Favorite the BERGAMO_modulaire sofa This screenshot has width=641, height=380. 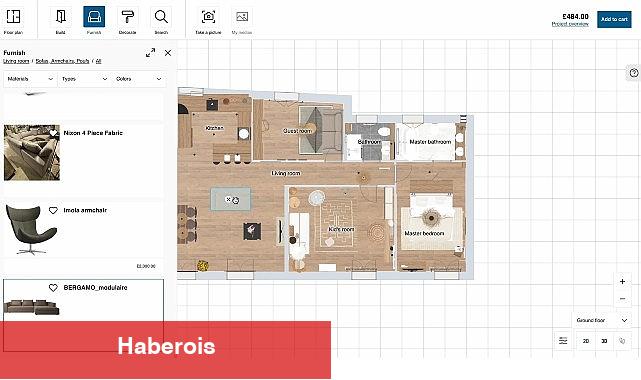pyautogui.click(x=53, y=288)
